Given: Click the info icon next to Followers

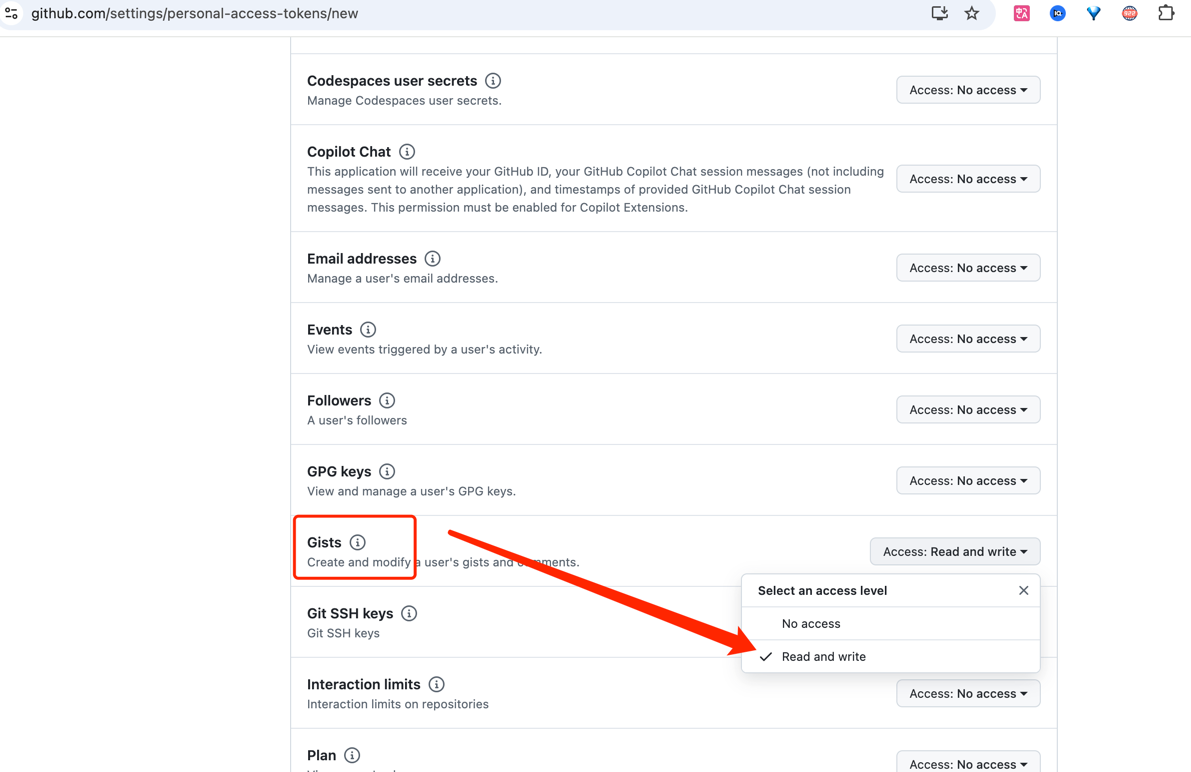Looking at the screenshot, I should point(387,400).
